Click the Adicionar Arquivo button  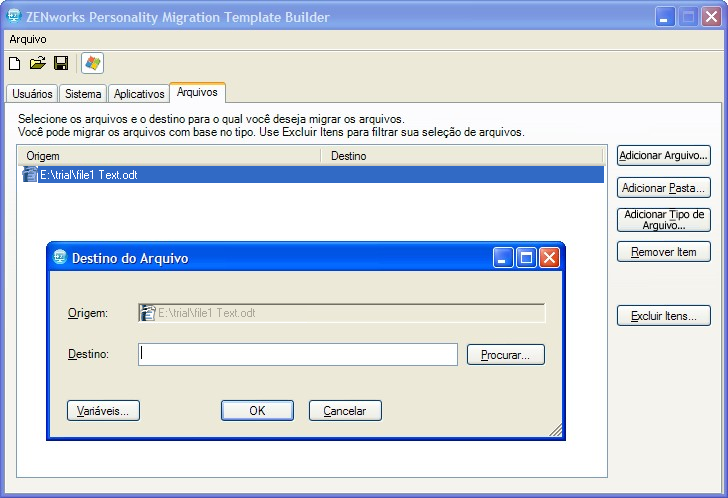tap(663, 155)
